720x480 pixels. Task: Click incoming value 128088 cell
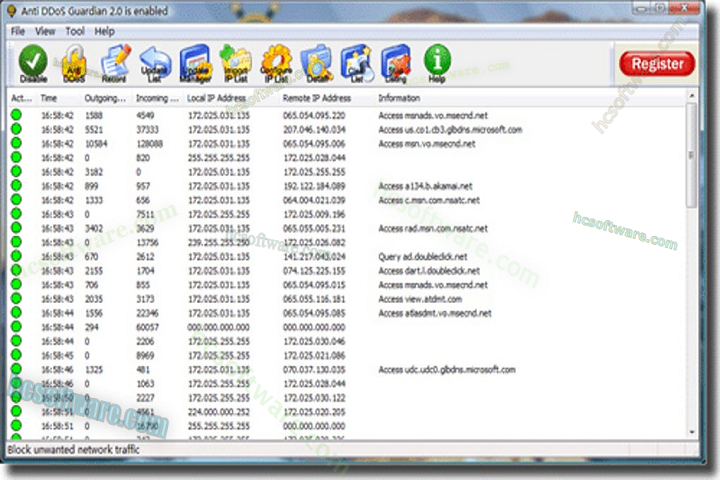click(x=149, y=144)
